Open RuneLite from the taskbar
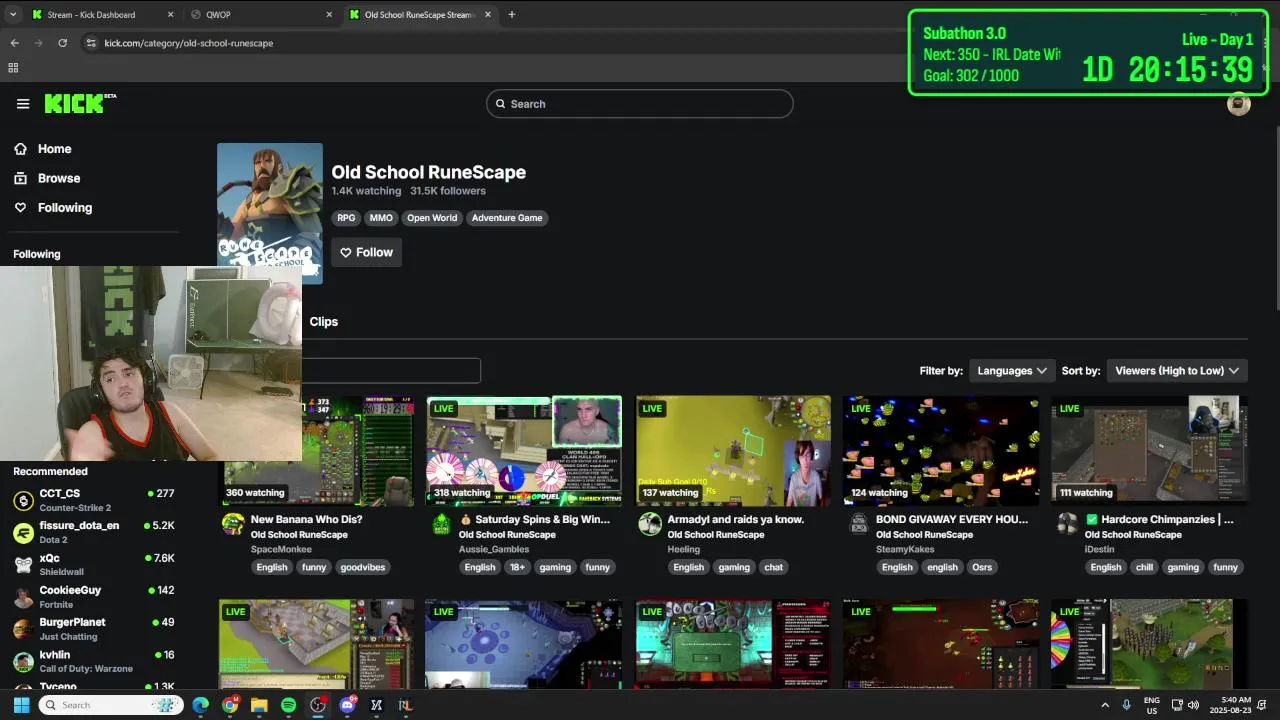 pyautogui.click(x=405, y=705)
